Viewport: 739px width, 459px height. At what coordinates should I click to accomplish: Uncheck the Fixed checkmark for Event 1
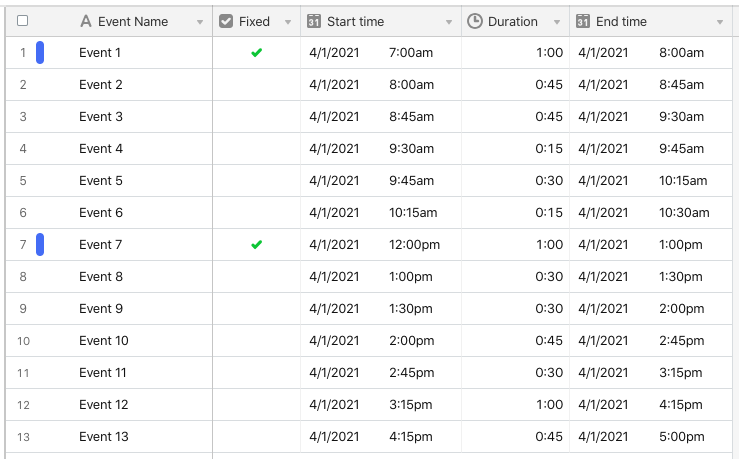[257, 53]
